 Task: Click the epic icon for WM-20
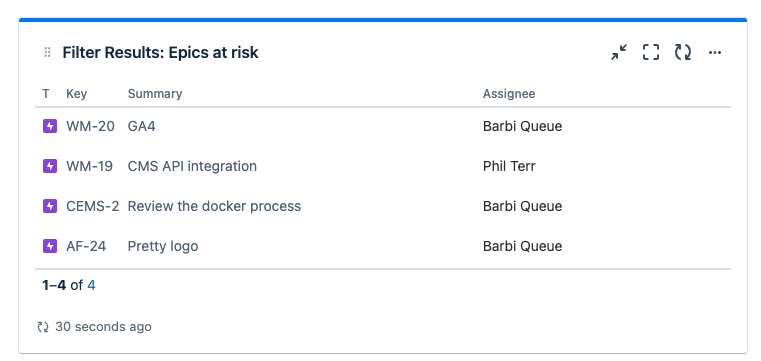50,127
